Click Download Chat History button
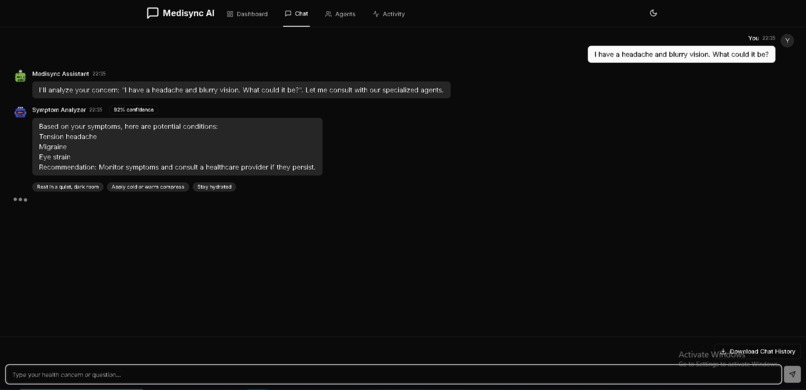 [757, 351]
